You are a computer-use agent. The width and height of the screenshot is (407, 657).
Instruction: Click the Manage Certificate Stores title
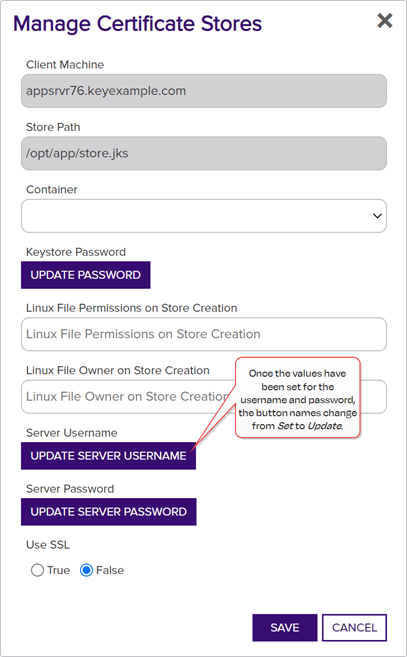(137, 23)
